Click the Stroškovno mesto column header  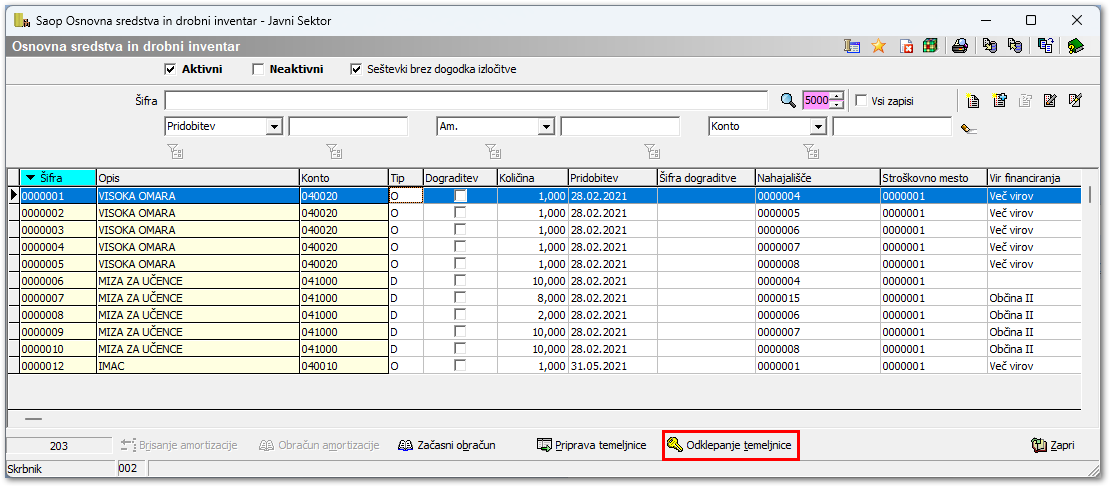pyautogui.click(x=933, y=178)
